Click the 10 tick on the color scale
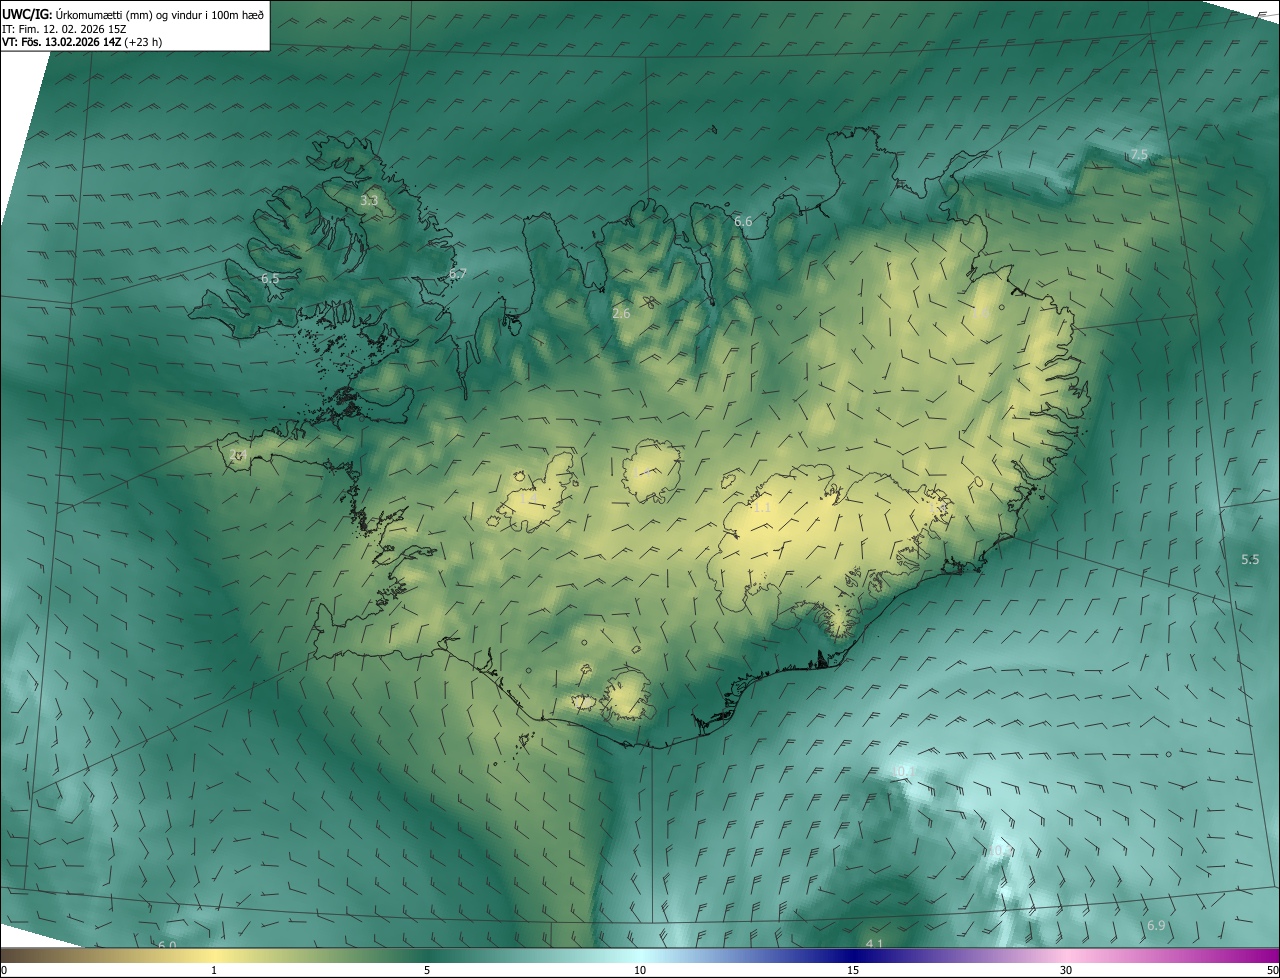 point(640,970)
